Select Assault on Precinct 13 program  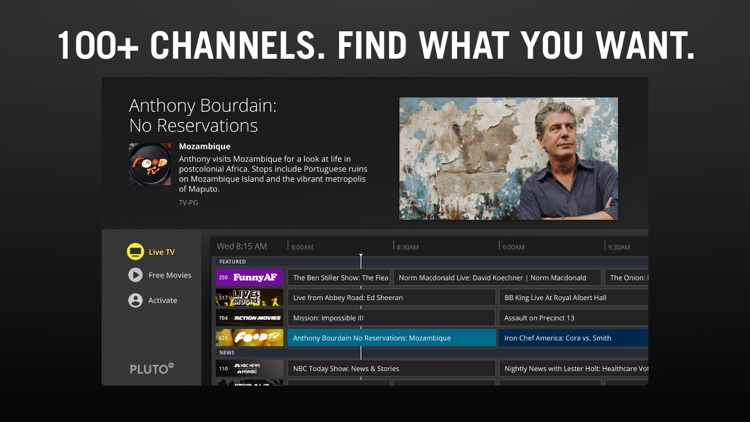tap(574, 318)
